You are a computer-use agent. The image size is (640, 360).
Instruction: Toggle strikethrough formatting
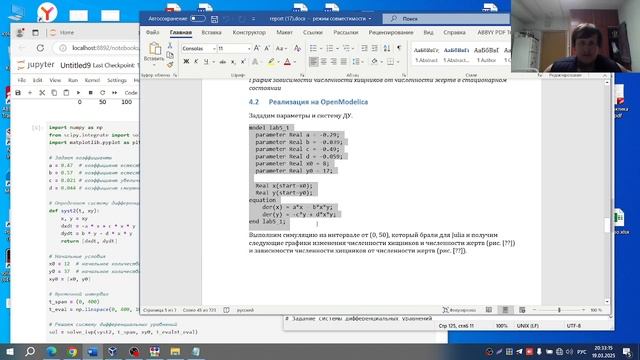coord(222,62)
